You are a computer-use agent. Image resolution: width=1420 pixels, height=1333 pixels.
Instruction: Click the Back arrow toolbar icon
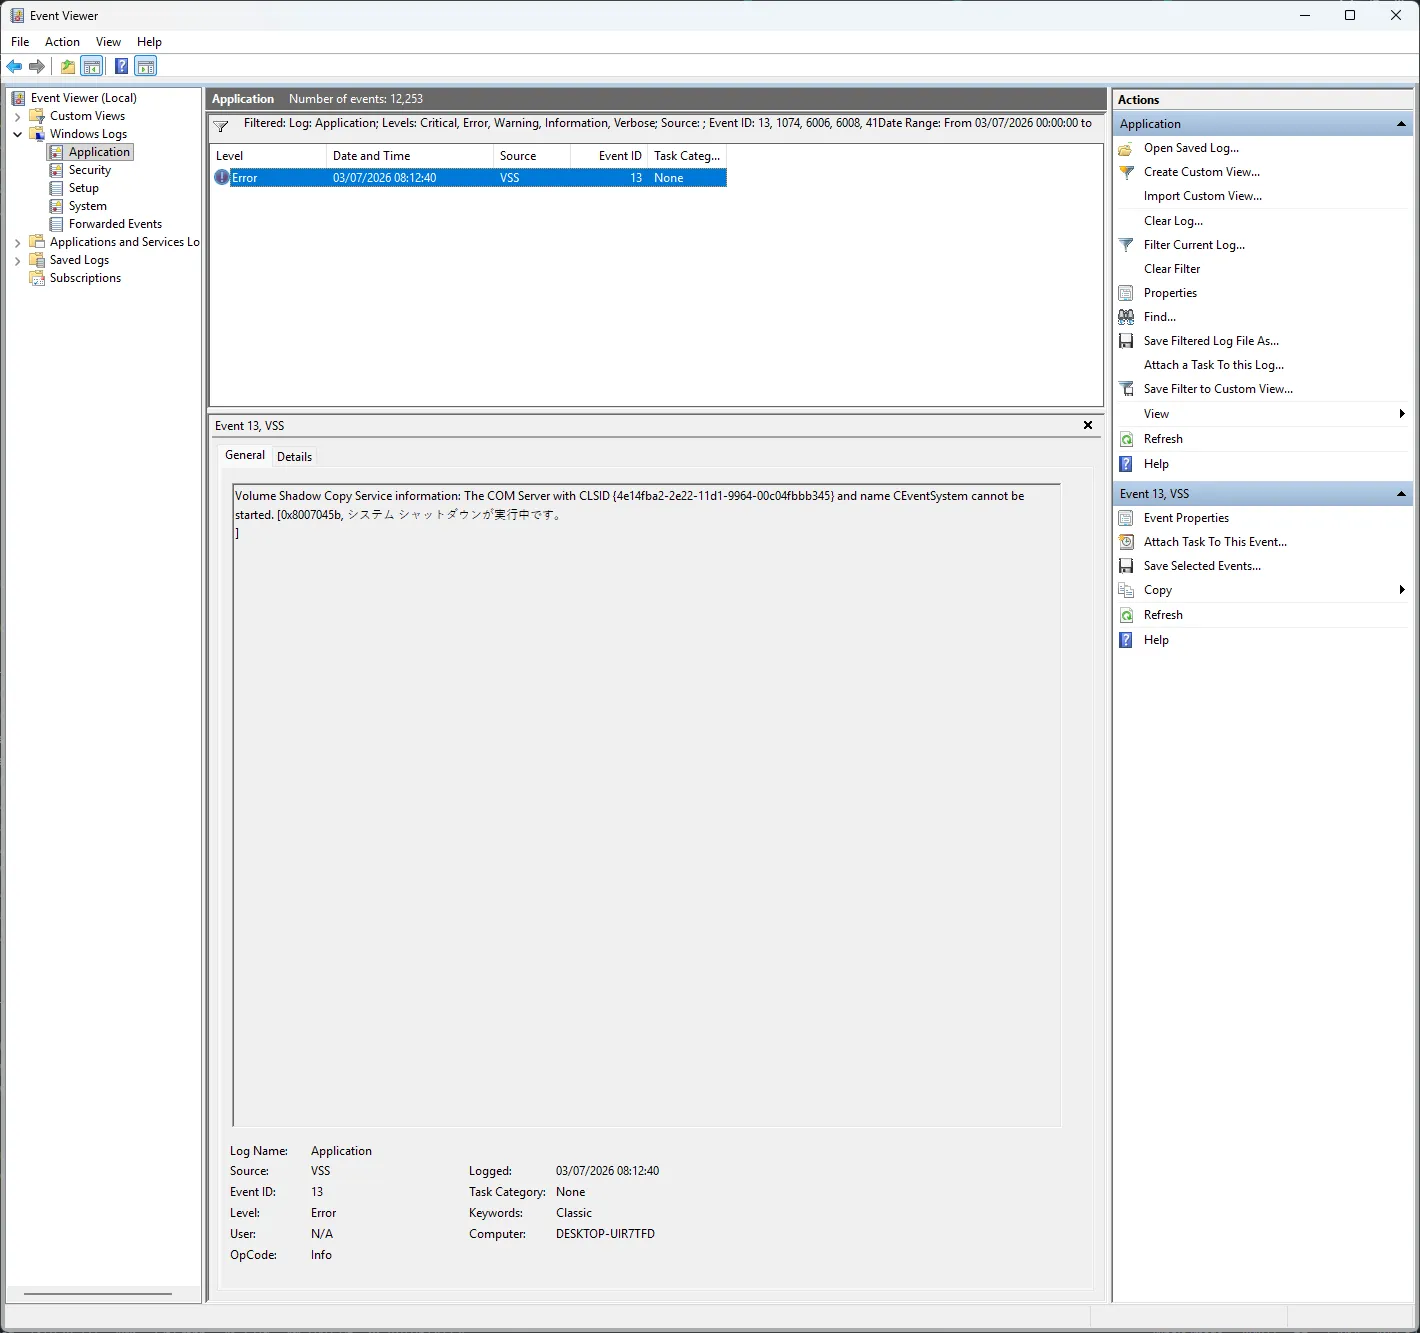(x=14, y=66)
